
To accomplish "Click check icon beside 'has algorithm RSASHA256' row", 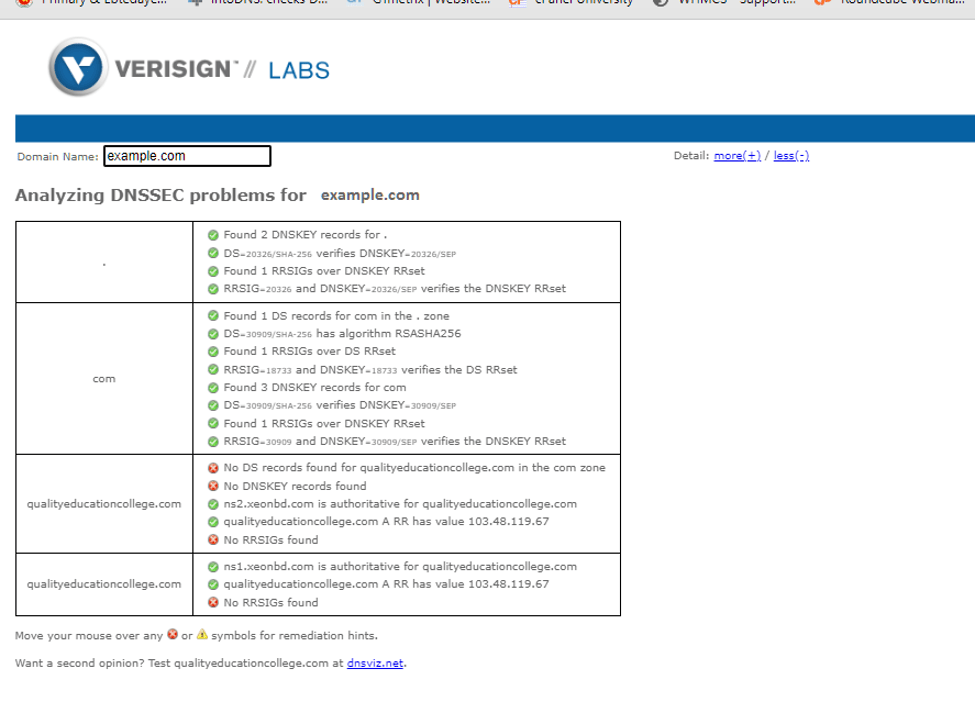I will click(213, 334).
